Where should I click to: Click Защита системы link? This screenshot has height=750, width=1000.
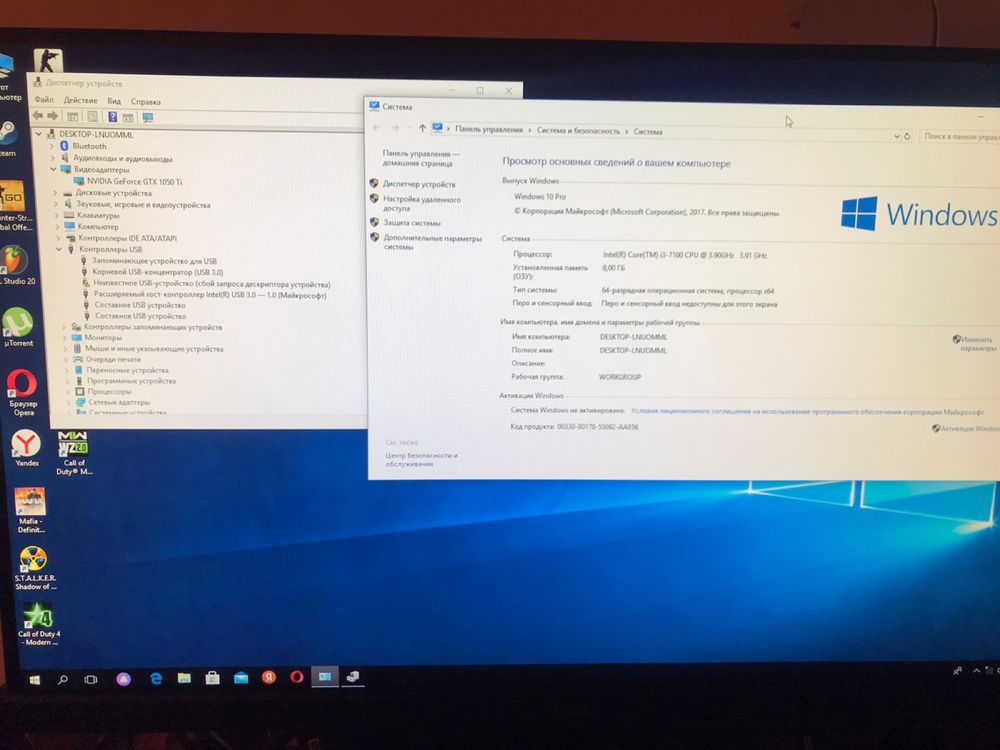[411, 223]
